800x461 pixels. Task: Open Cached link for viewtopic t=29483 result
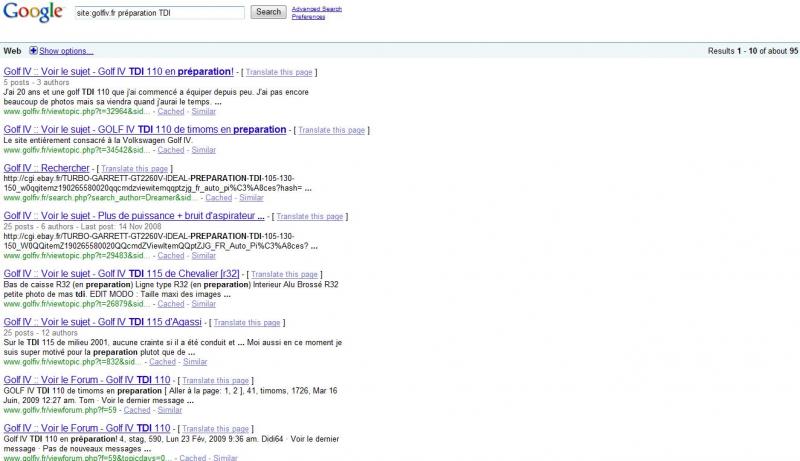coord(171,255)
